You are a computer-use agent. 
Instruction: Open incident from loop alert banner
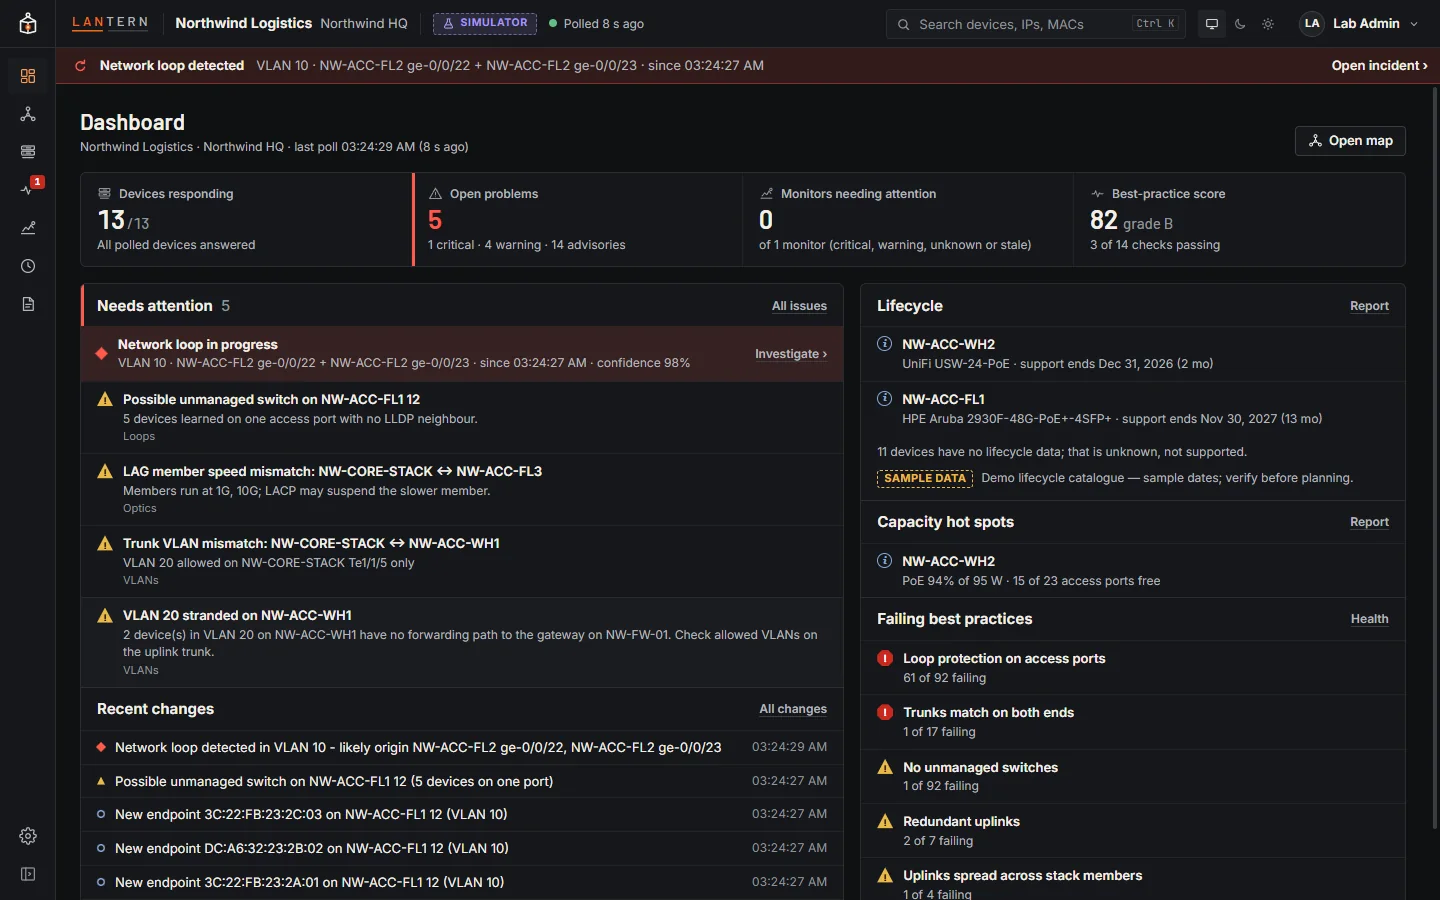coord(1379,65)
